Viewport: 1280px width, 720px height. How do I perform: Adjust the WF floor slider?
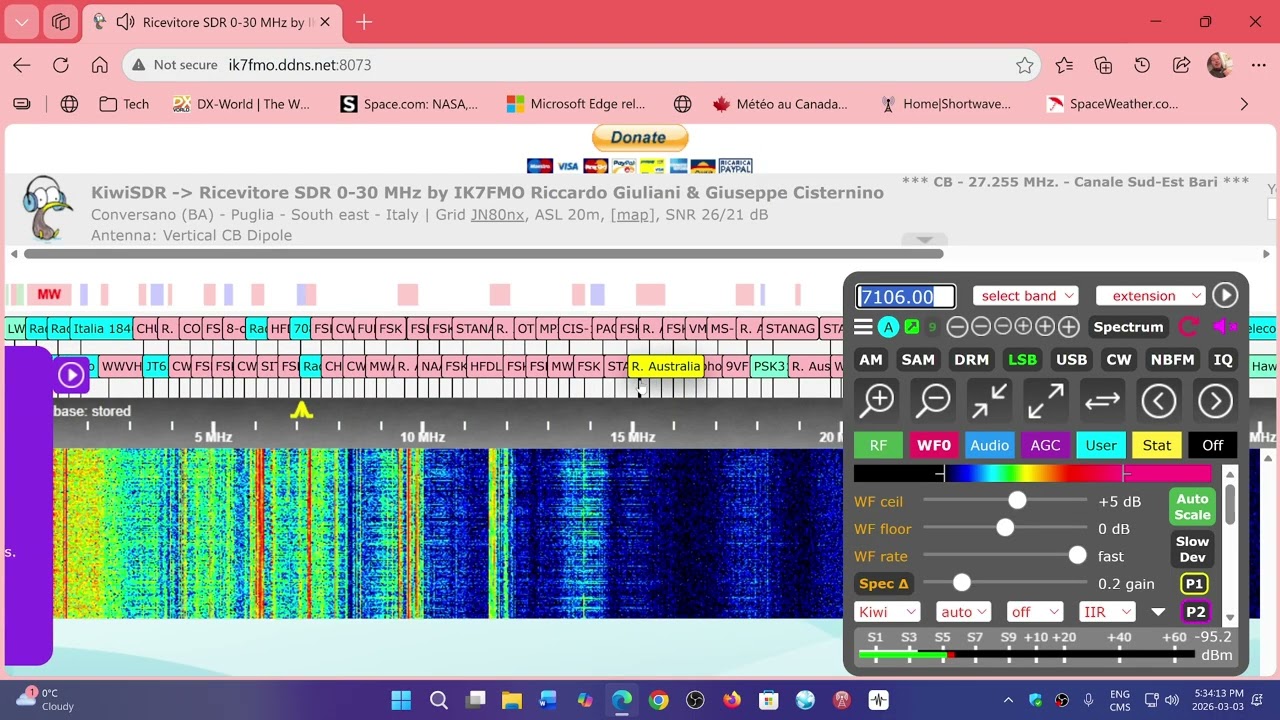[1005, 529]
